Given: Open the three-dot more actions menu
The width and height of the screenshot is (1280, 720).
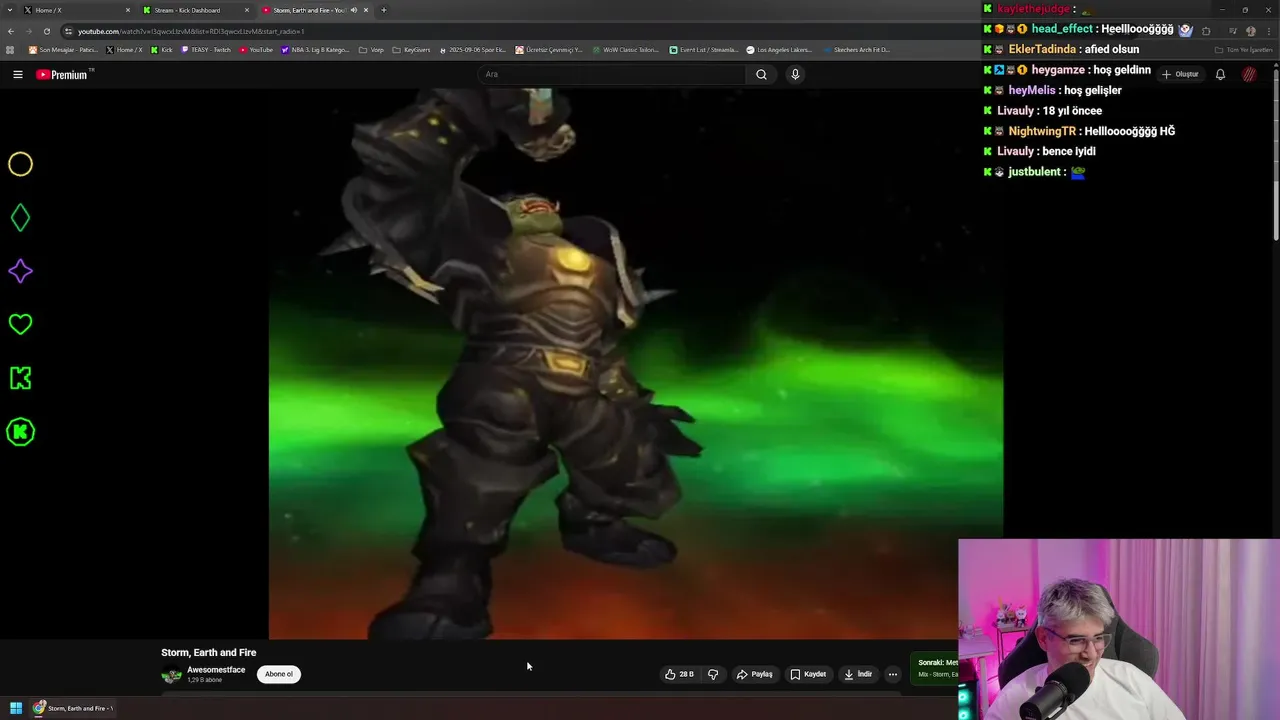Looking at the screenshot, I should [893, 674].
